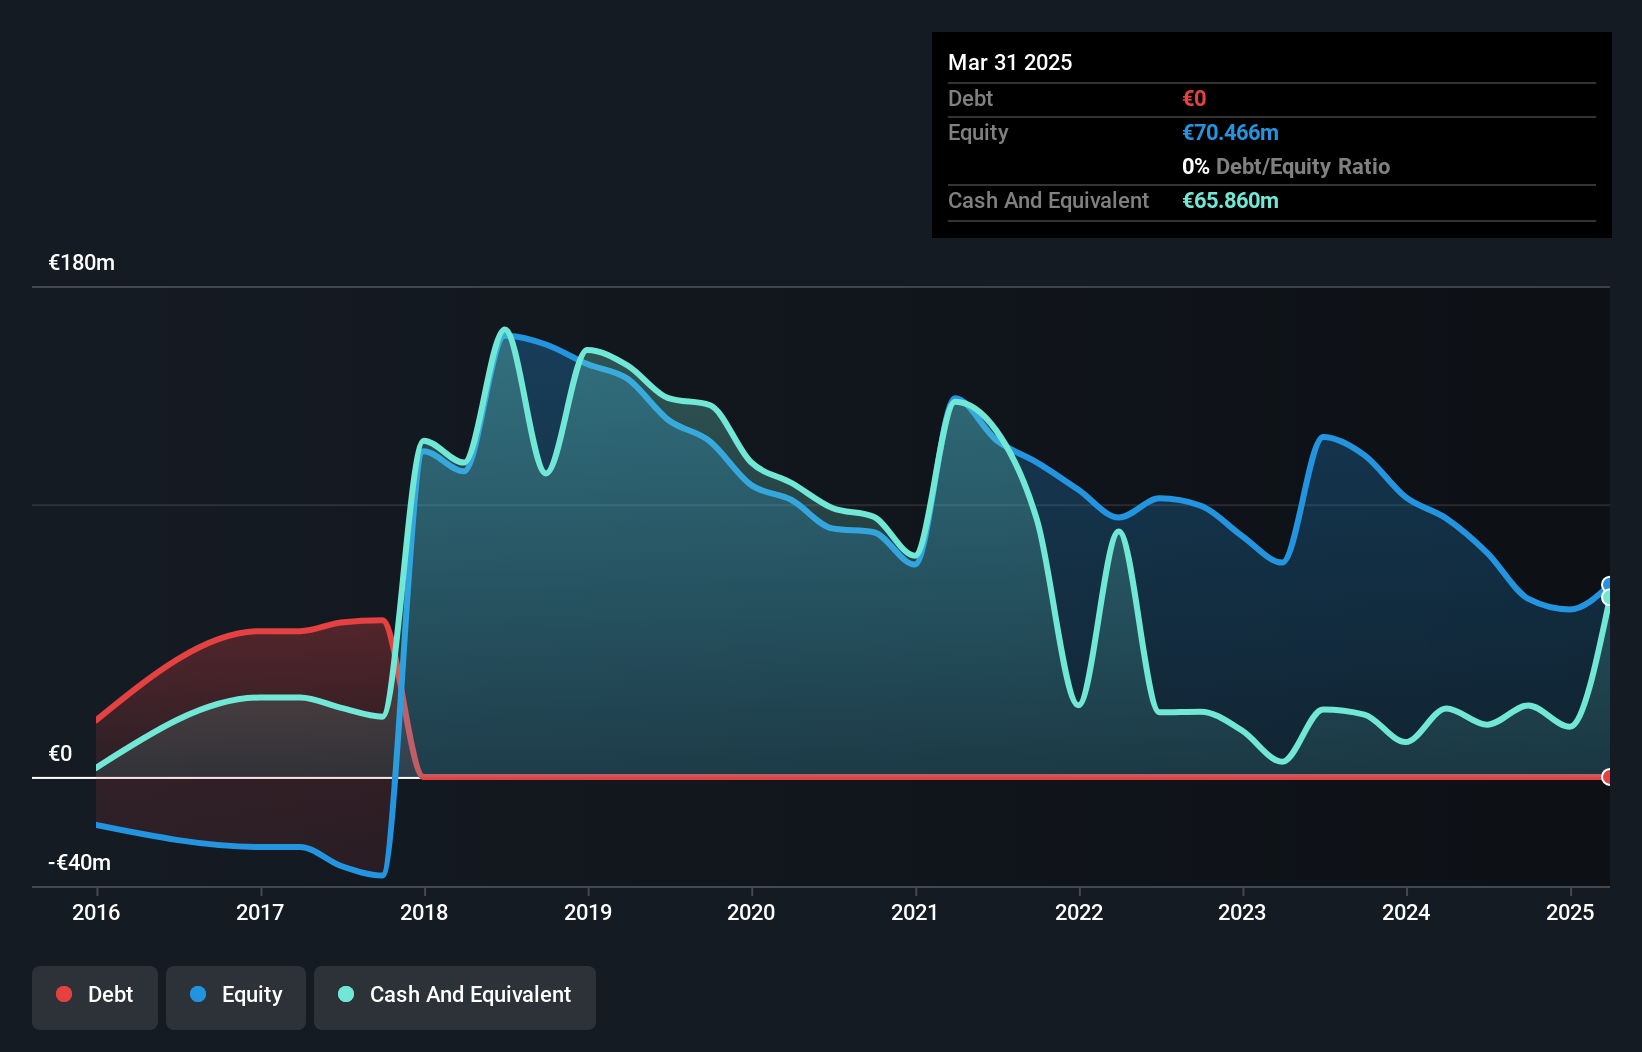
Task: Click the -€40m y-axis label
Action: click(x=80, y=863)
